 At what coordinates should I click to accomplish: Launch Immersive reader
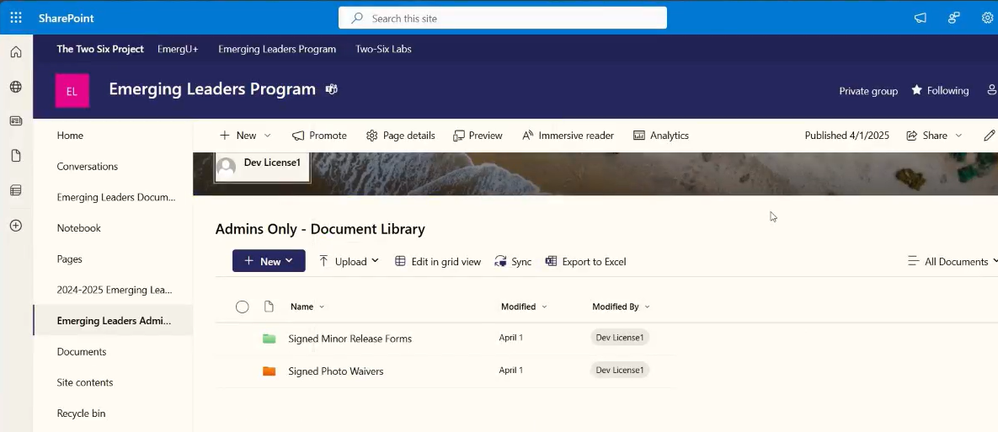tap(568, 136)
